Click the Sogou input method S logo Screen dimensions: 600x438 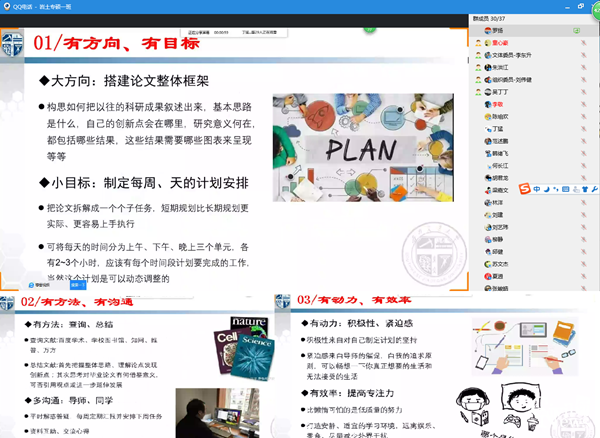525,188
